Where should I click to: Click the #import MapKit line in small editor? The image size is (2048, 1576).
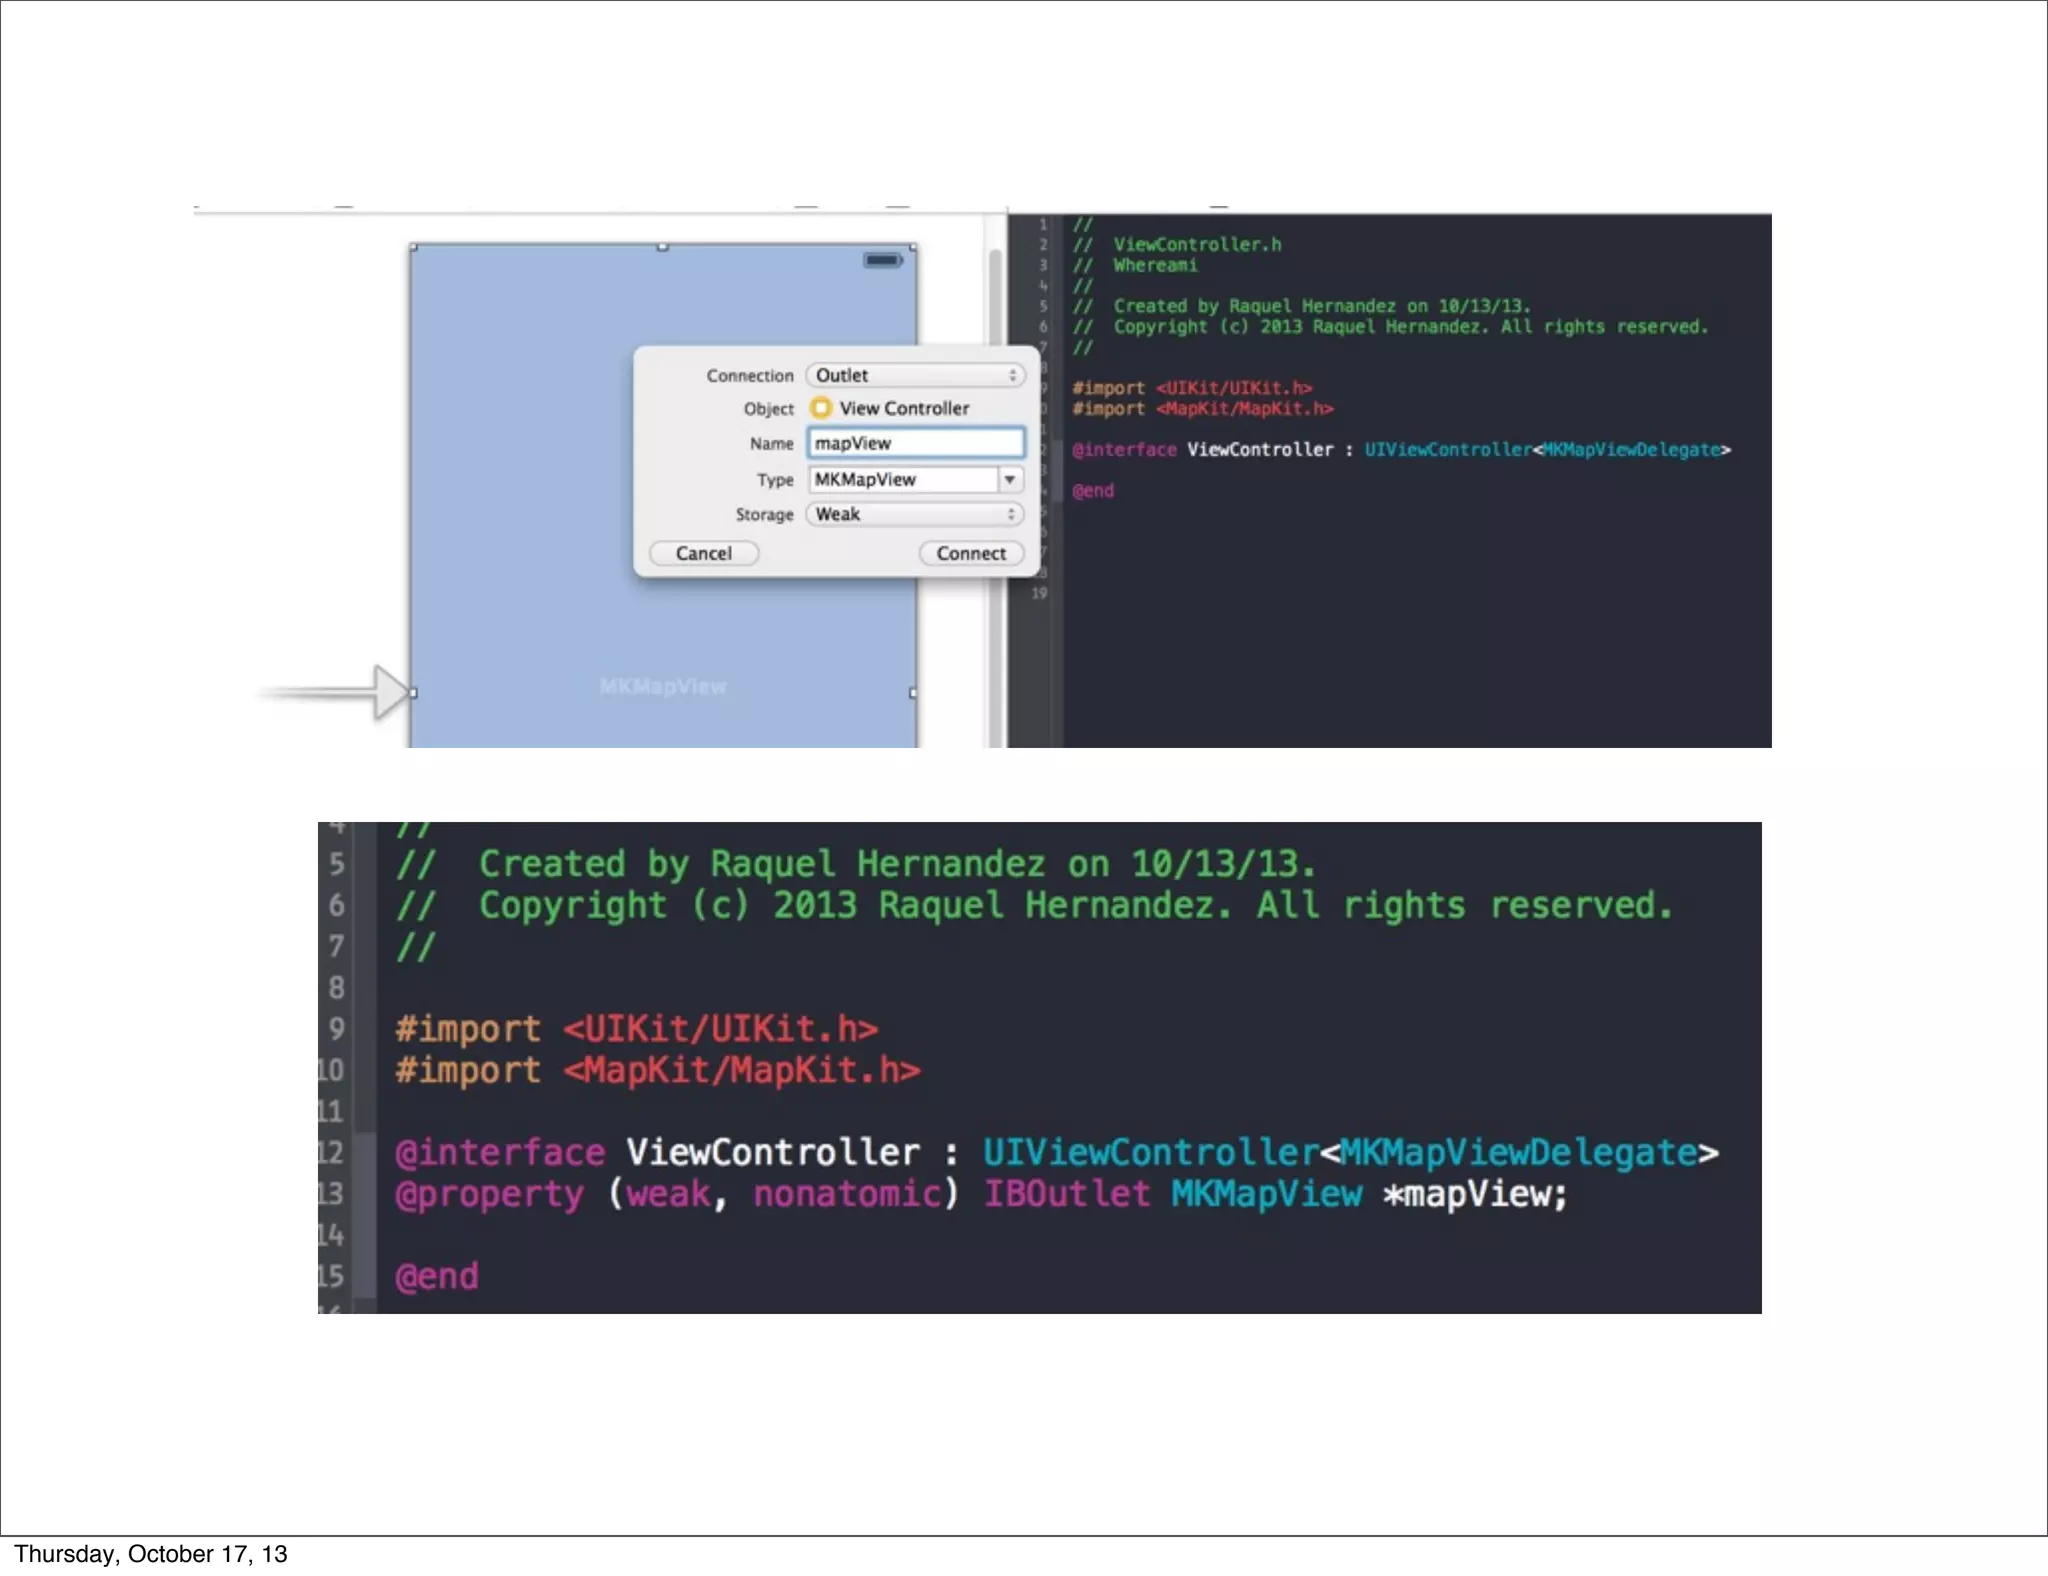1202,409
